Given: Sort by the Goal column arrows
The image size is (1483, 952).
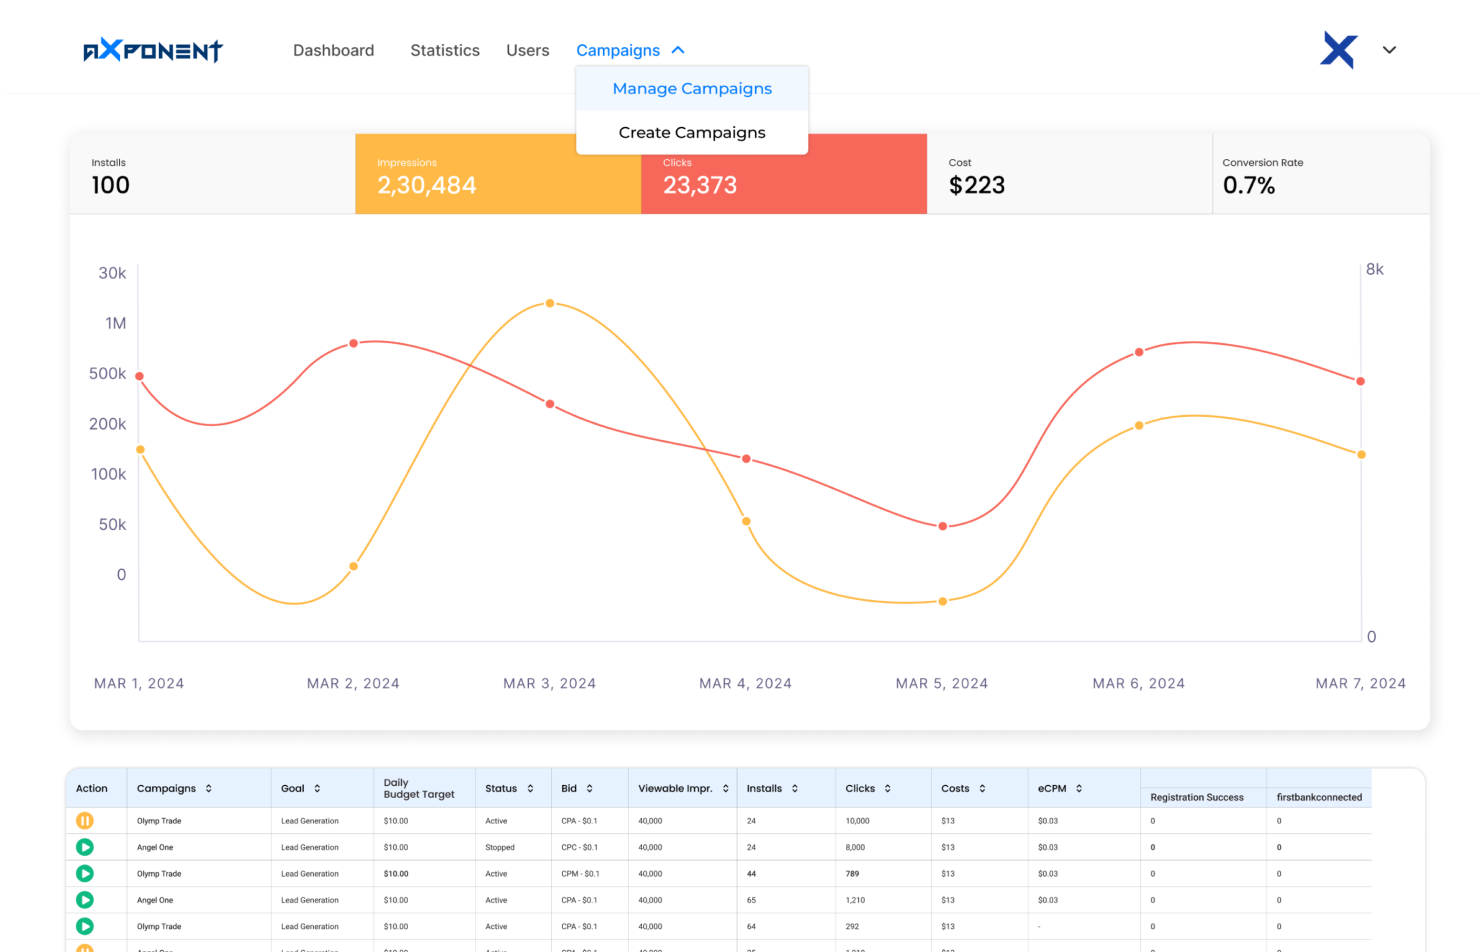Looking at the screenshot, I should [x=317, y=789].
